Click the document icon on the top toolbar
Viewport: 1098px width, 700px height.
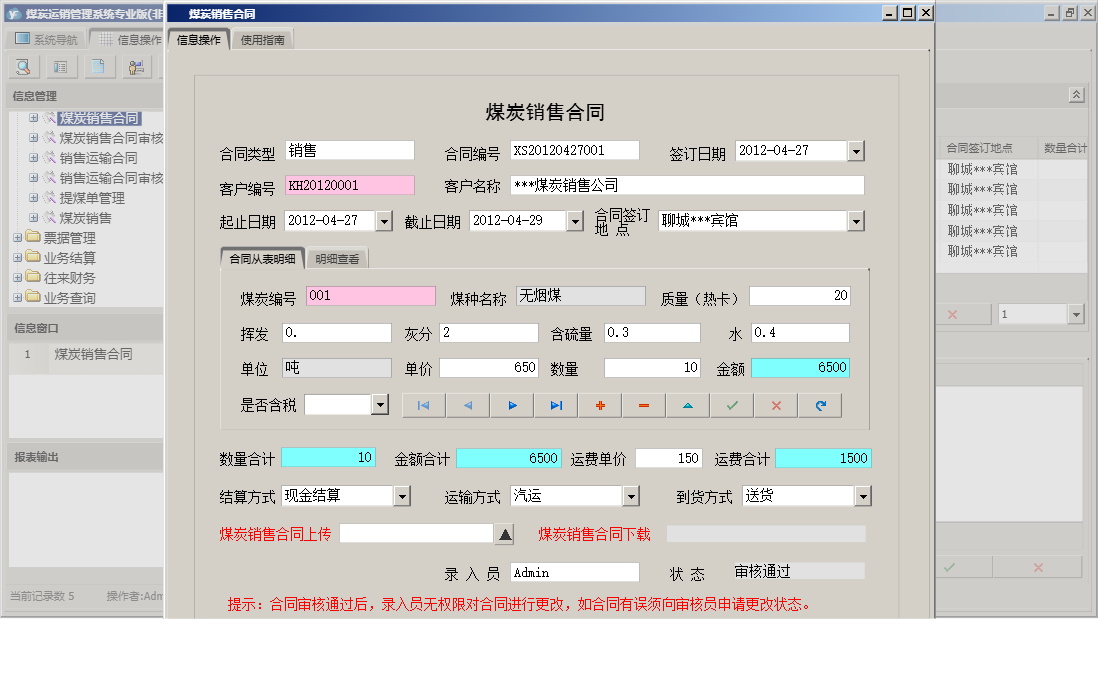[x=97, y=66]
